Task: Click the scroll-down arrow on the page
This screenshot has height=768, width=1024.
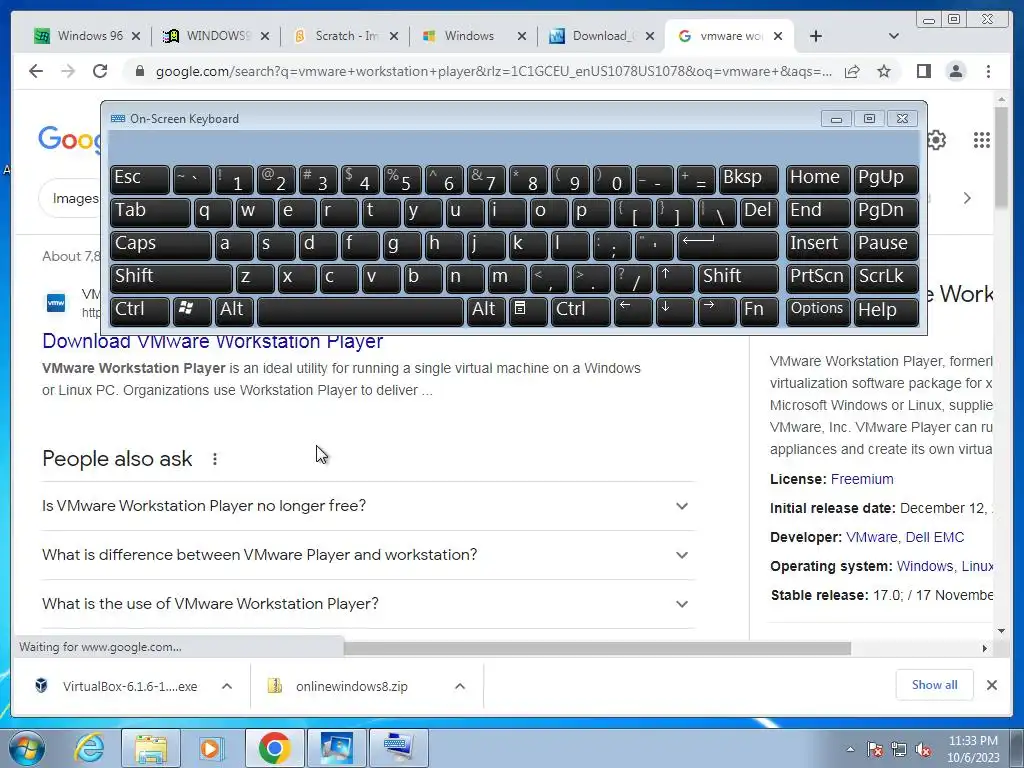Action: tap(1001, 631)
